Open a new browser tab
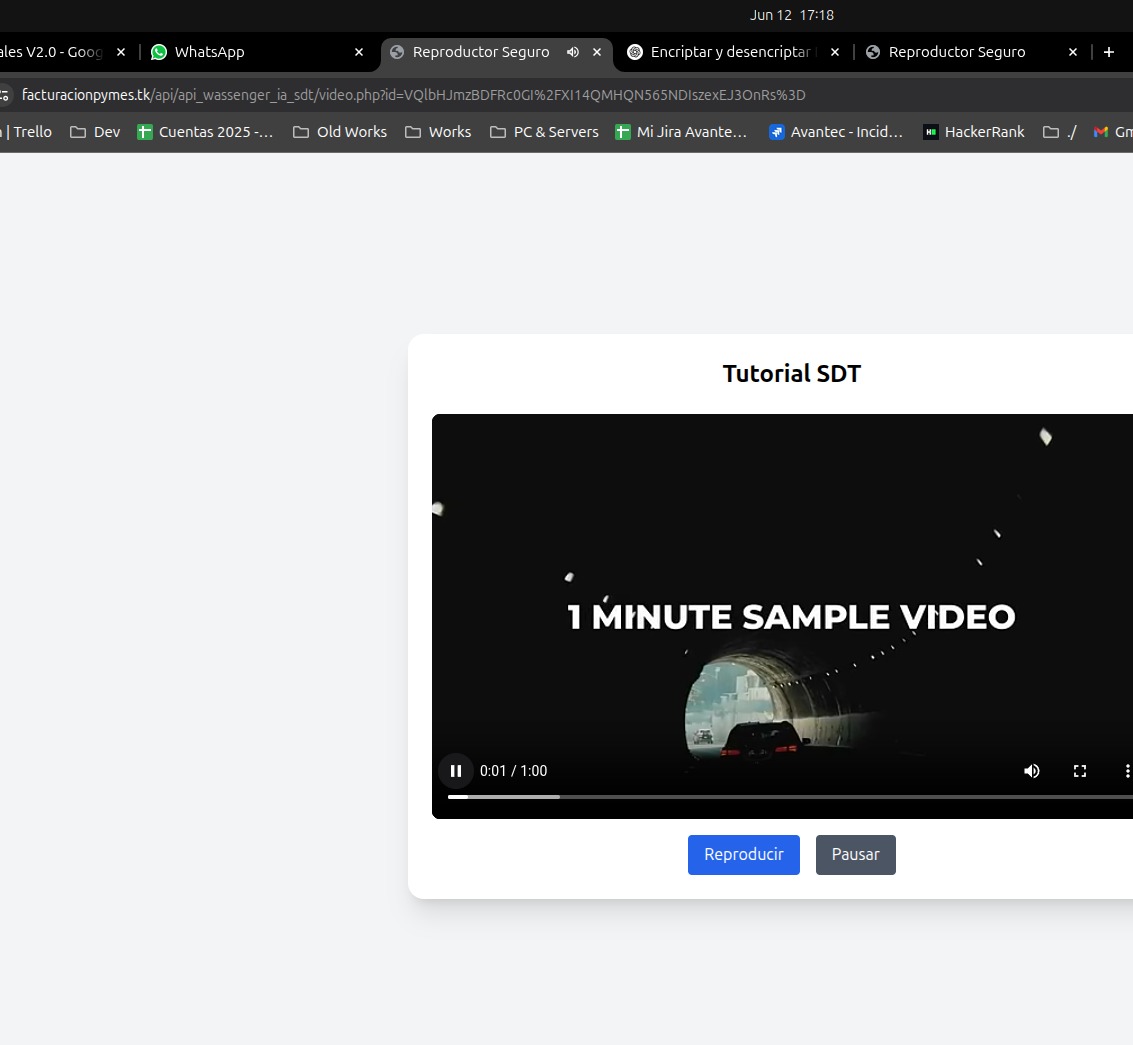 tap(1108, 52)
